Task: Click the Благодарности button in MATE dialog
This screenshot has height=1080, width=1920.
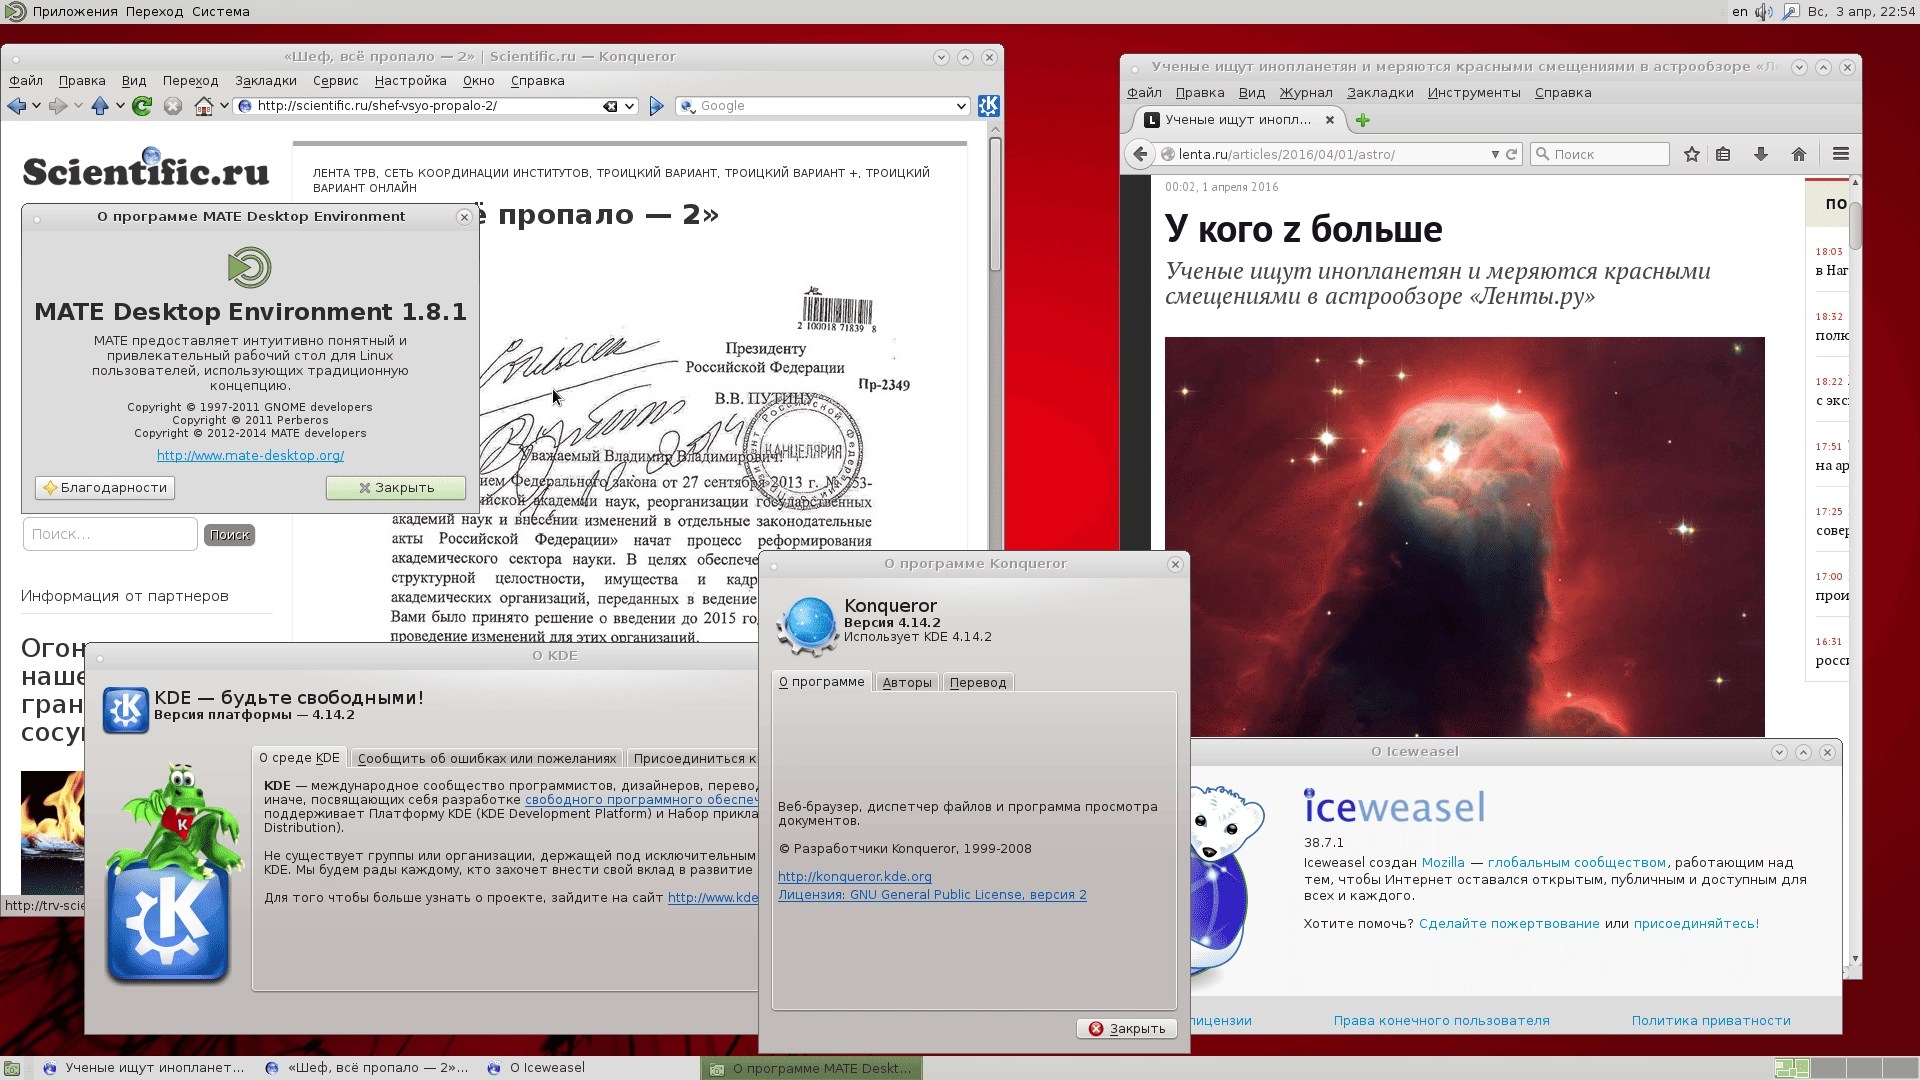Action: click(x=105, y=488)
